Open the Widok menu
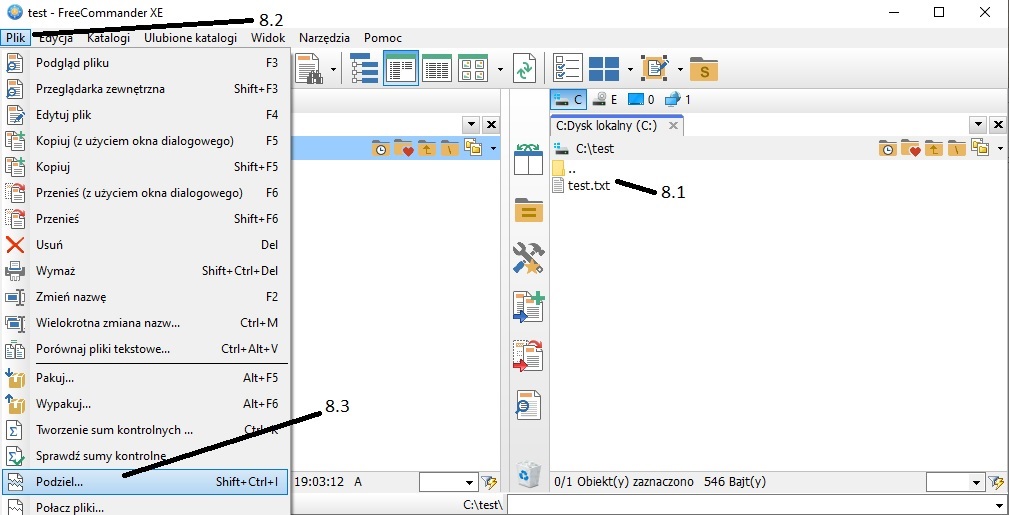 point(268,38)
